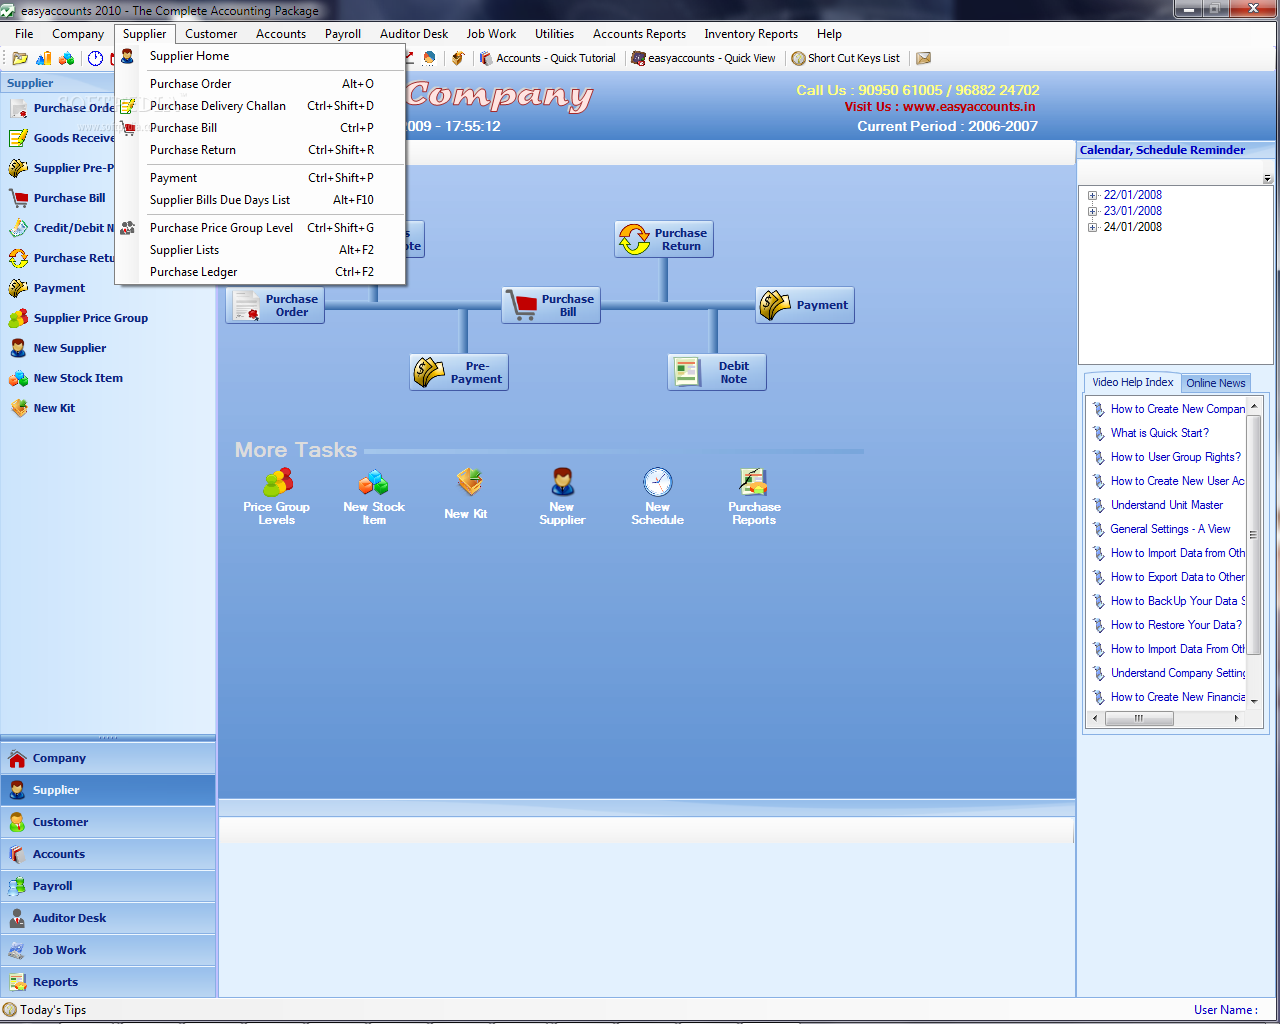The image size is (1280, 1024).
Task: Open New Supplier under More Tasks
Action: point(562,496)
